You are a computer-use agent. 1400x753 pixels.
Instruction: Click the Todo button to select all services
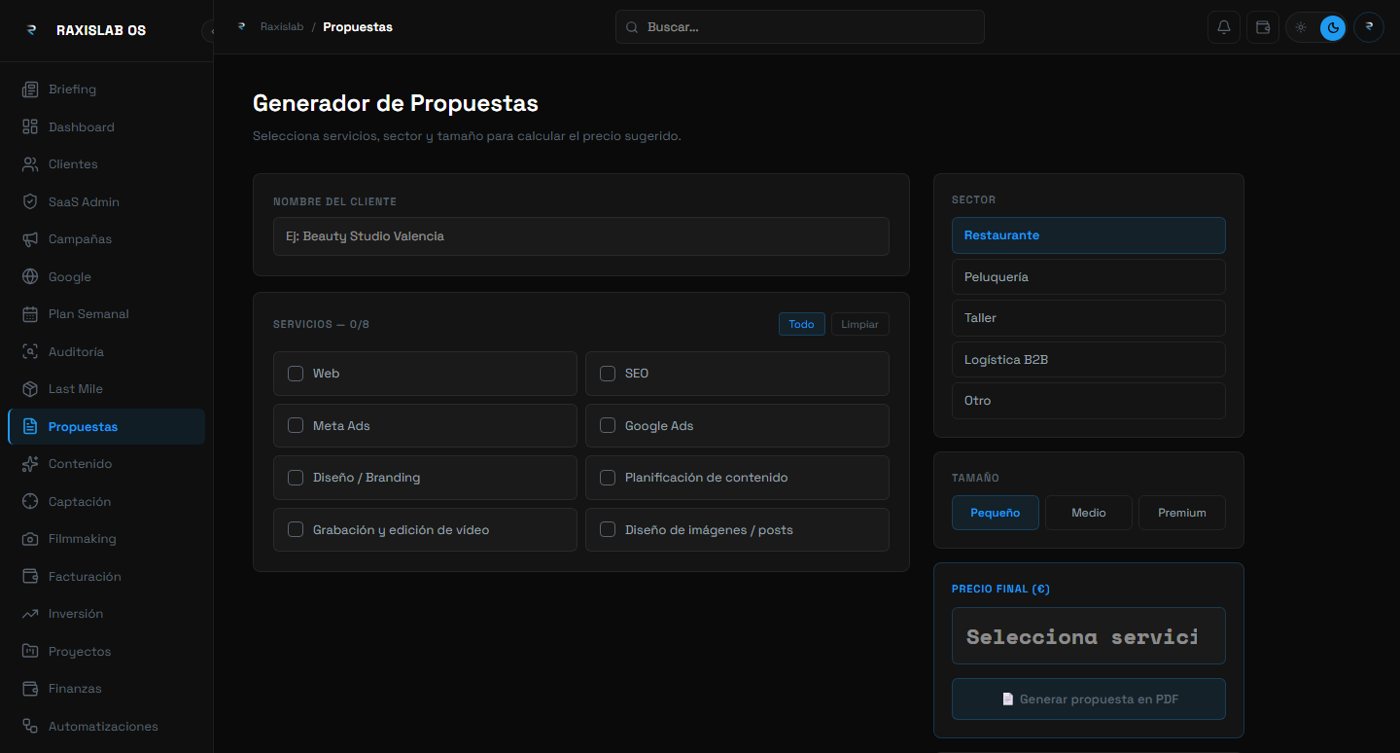tap(802, 324)
